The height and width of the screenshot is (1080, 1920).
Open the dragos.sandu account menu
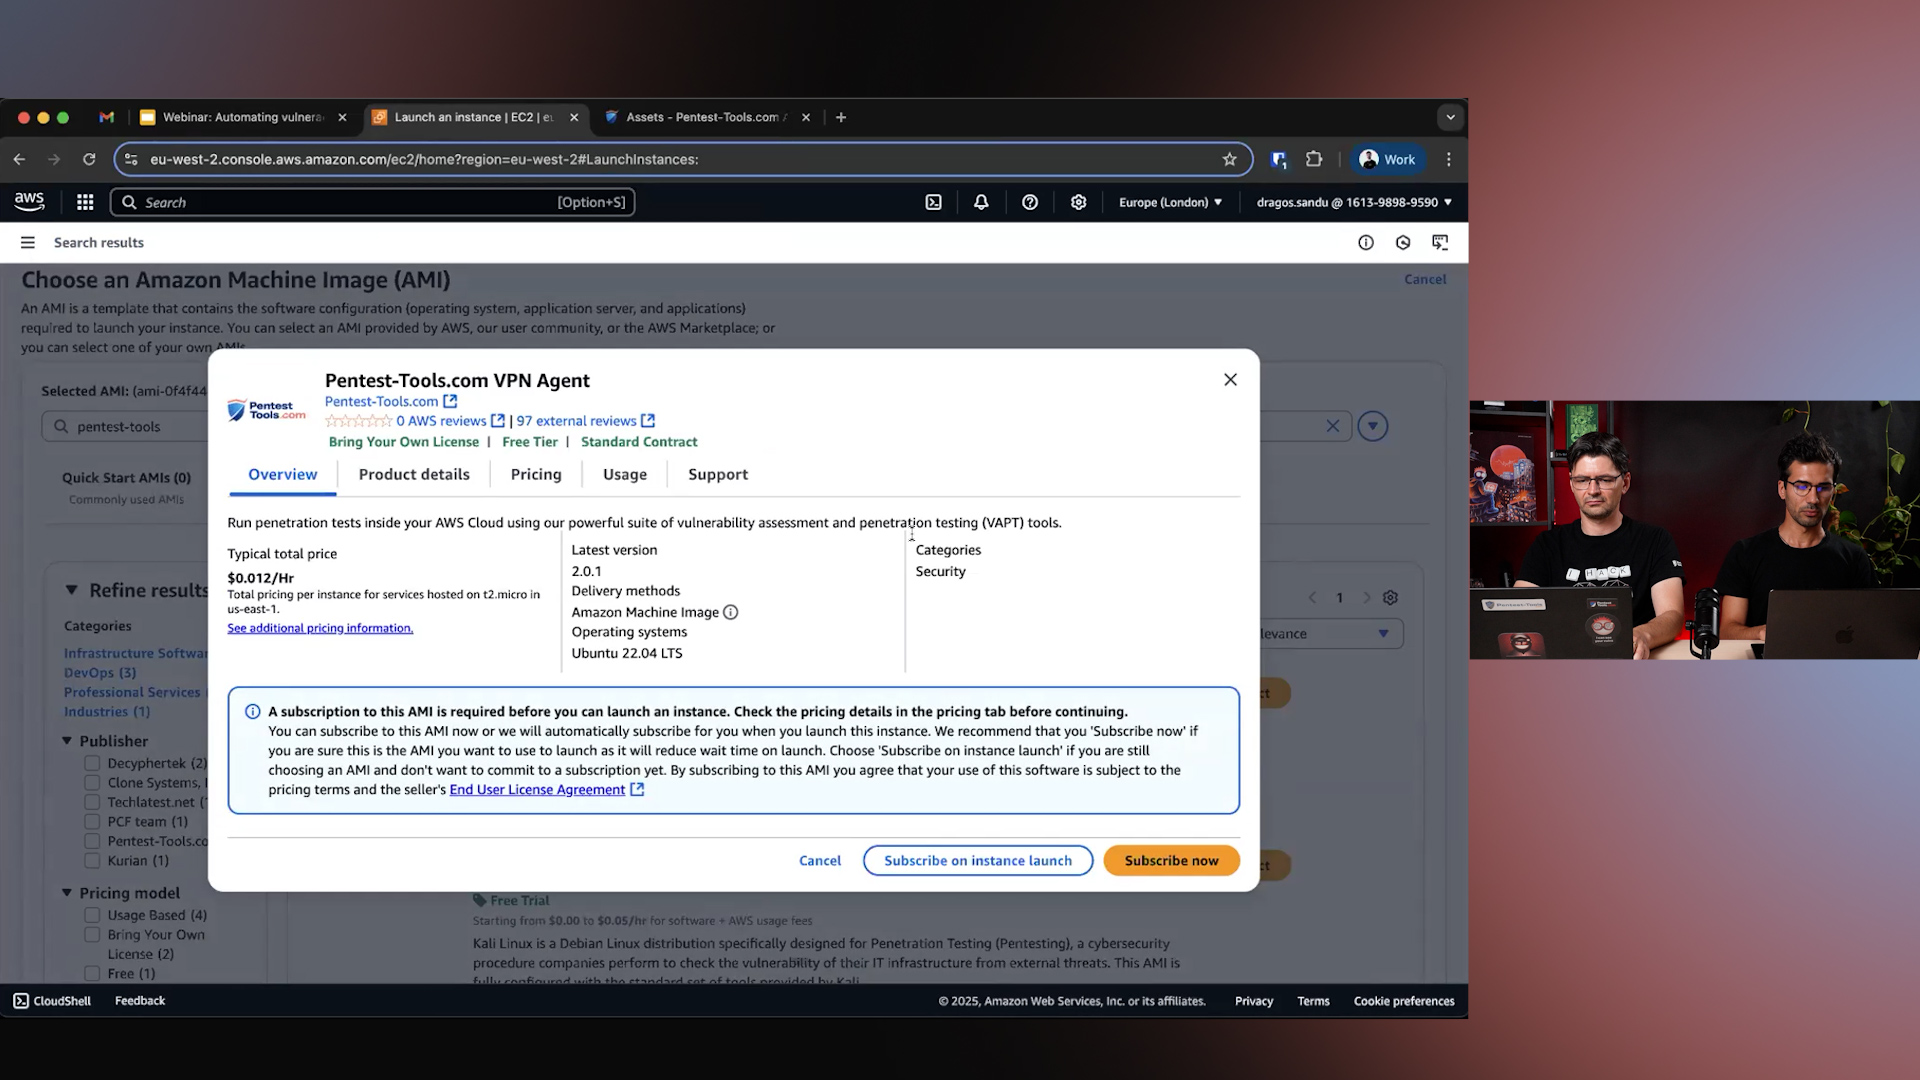[x=1352, y=201]
